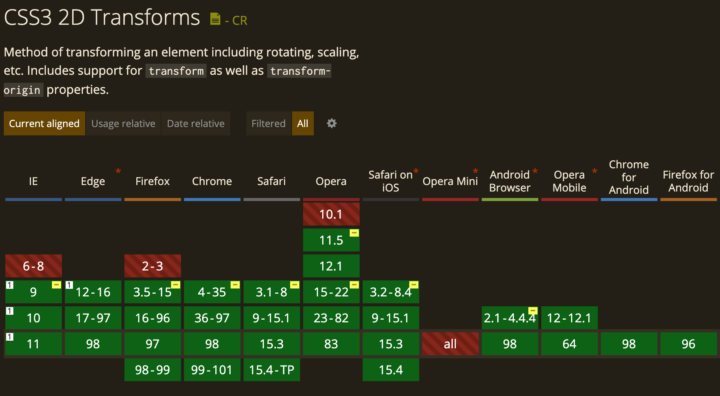The width and height of the screenshot is (720, 396).
Task: Click the yellow flag on Android 2.1-4.4.4
Action: pos(533,311)
